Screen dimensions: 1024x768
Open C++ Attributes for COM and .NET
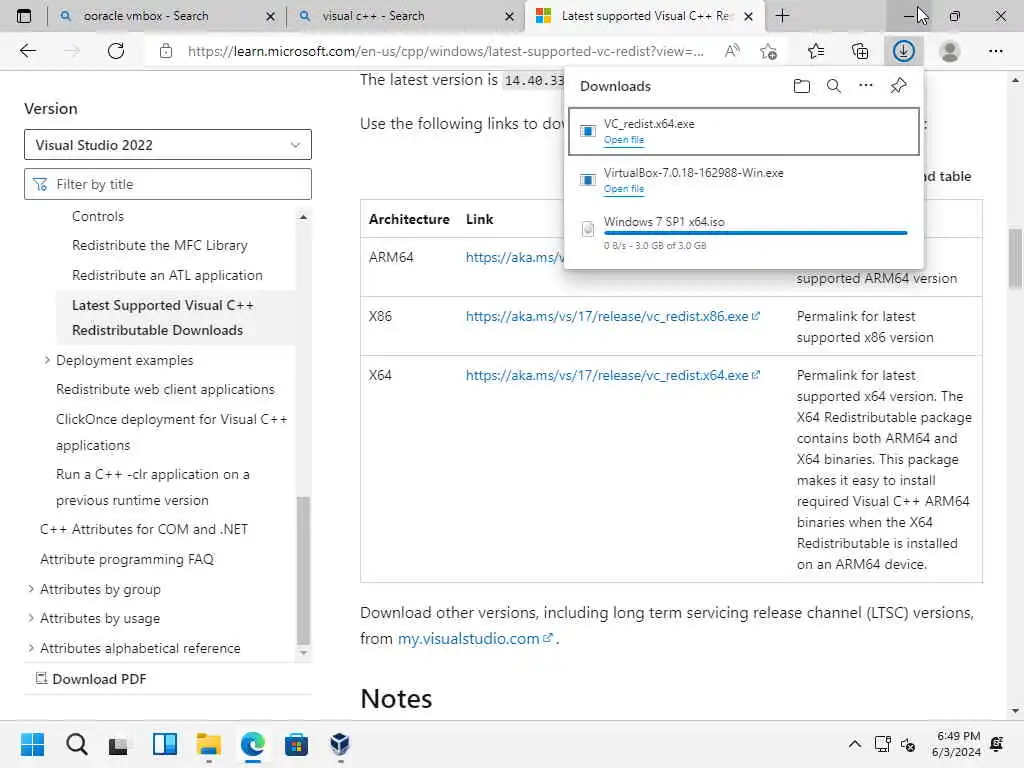(144, 529)
